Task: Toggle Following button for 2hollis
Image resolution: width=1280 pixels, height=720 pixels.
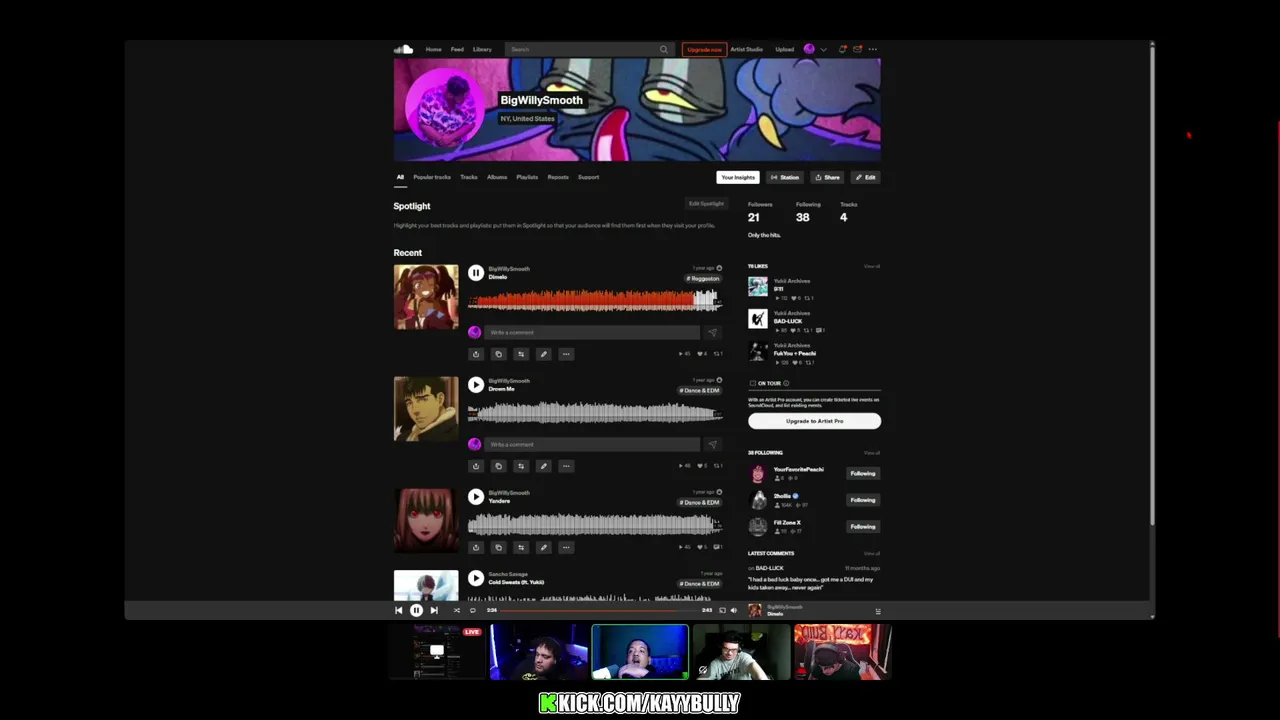Action: click(x=863, y=500)
